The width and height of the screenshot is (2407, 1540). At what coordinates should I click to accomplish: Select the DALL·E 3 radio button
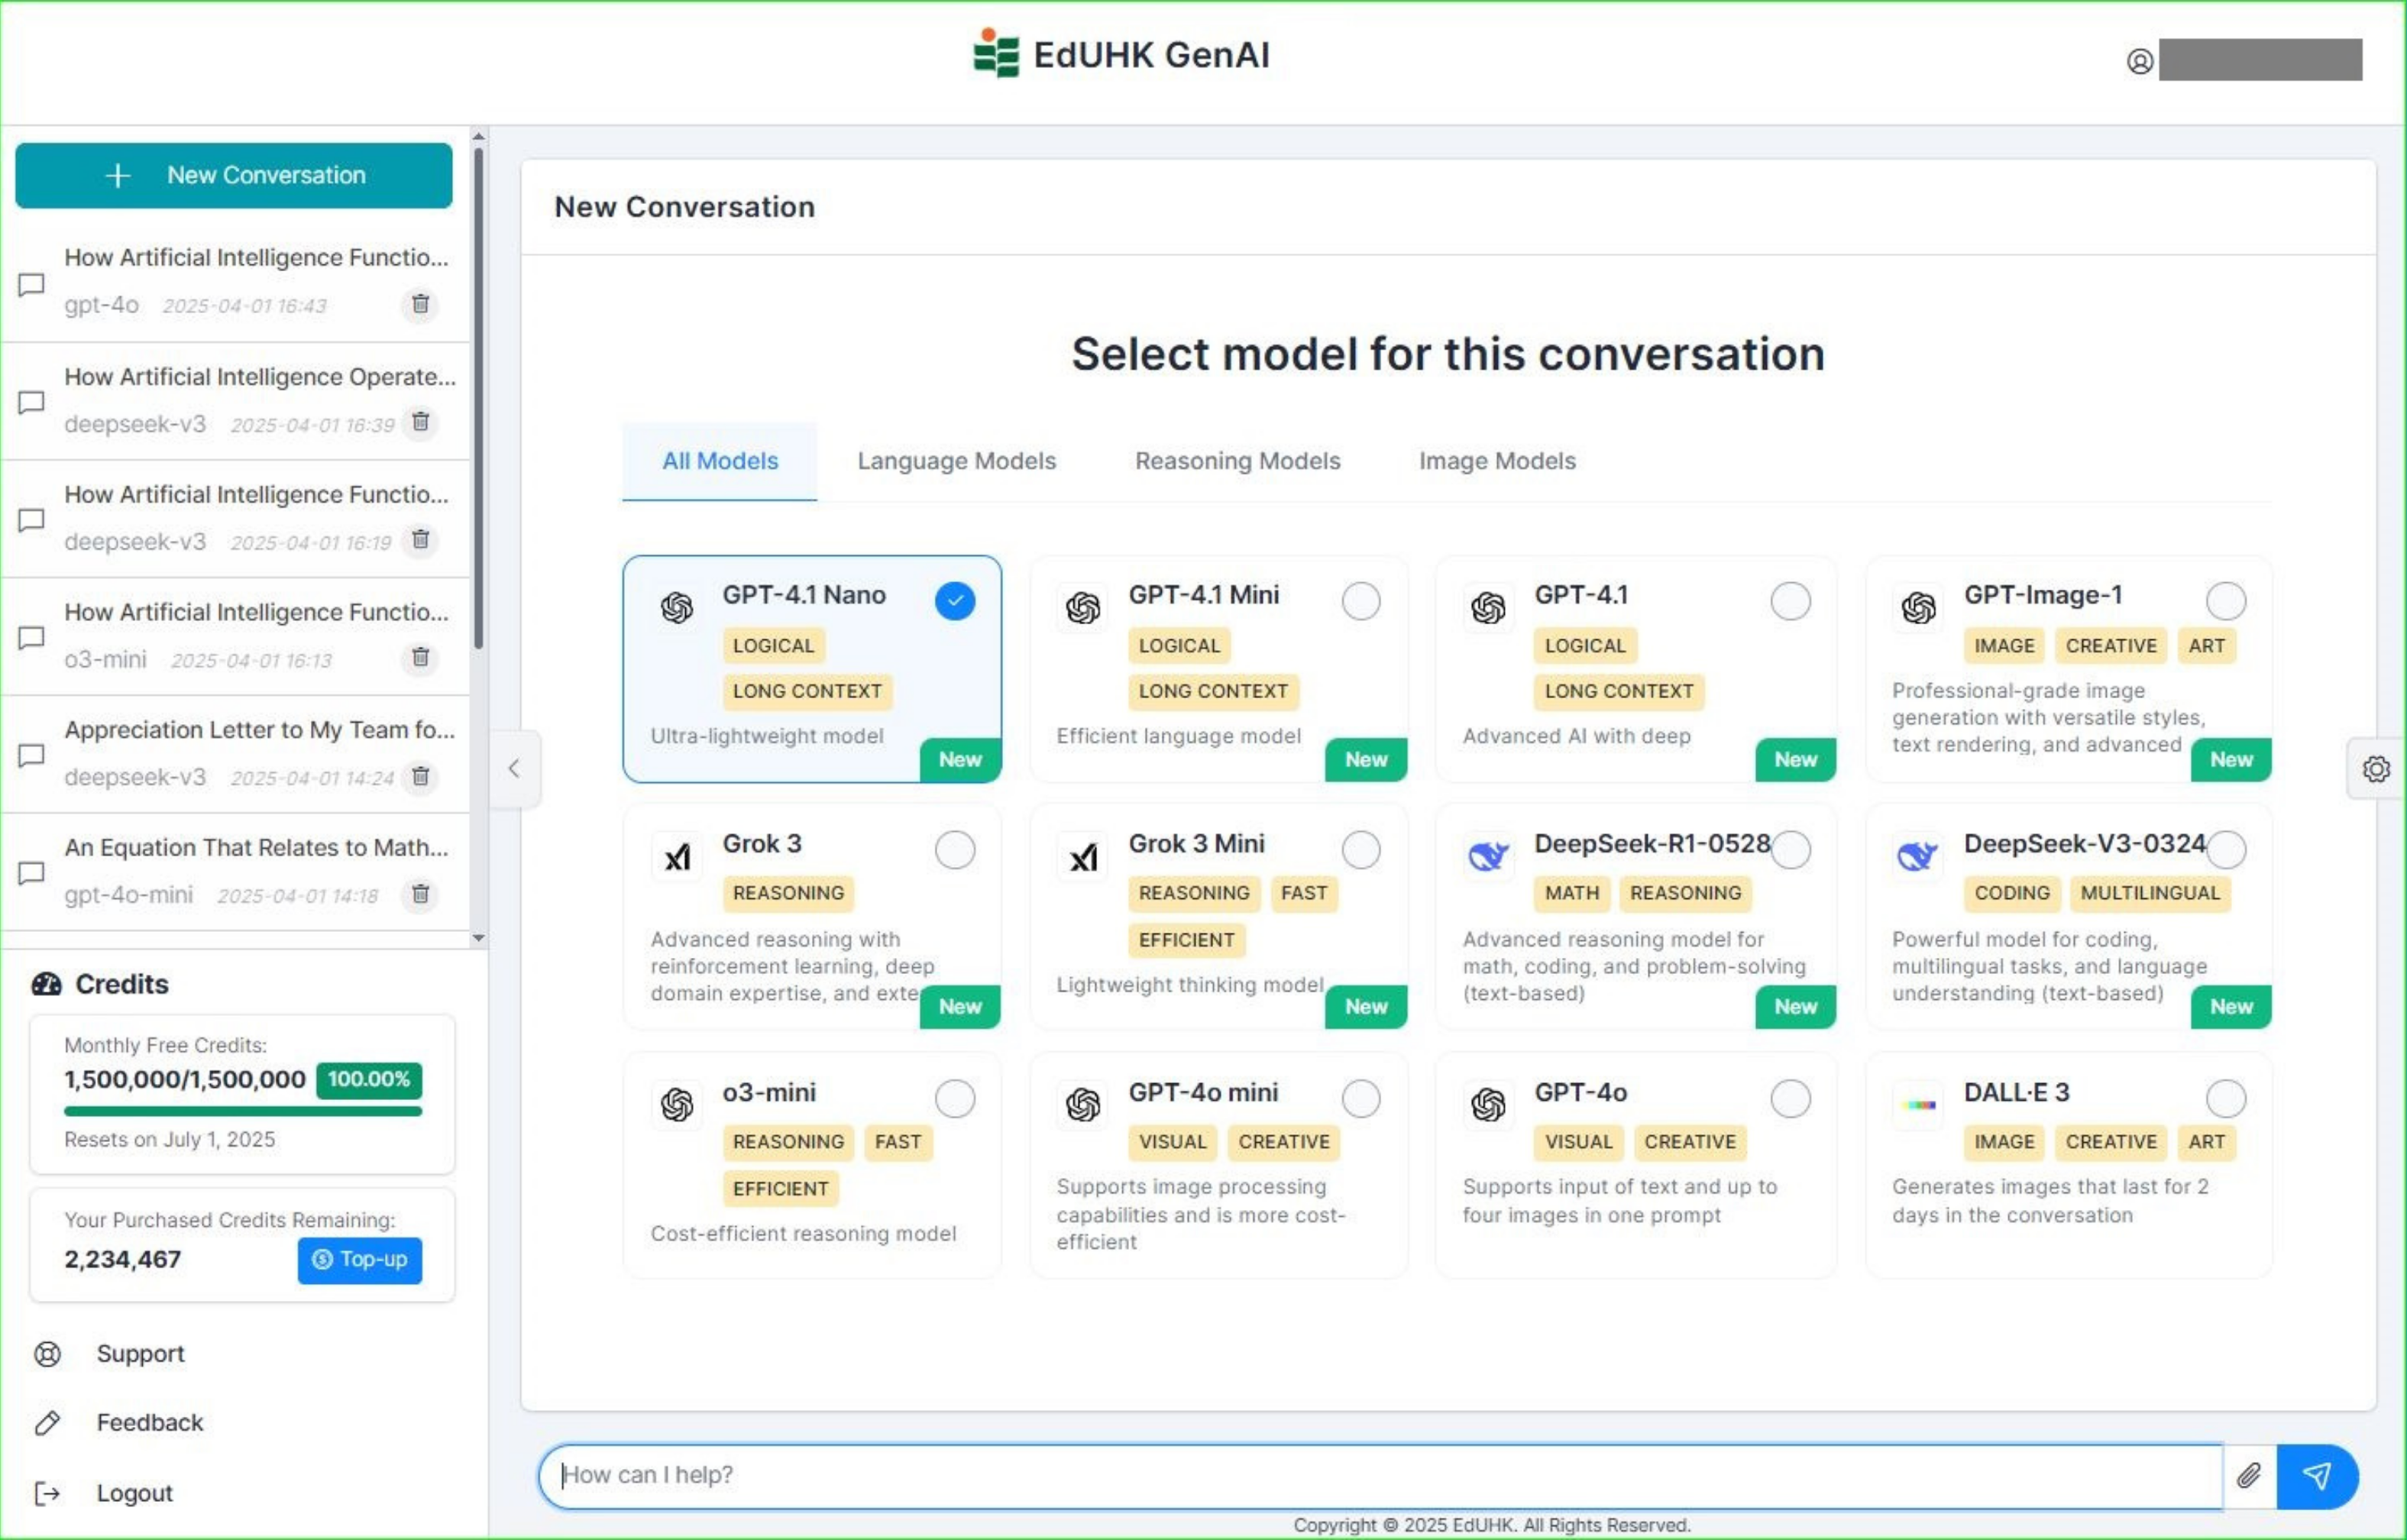click(x=2226, y=1099)
